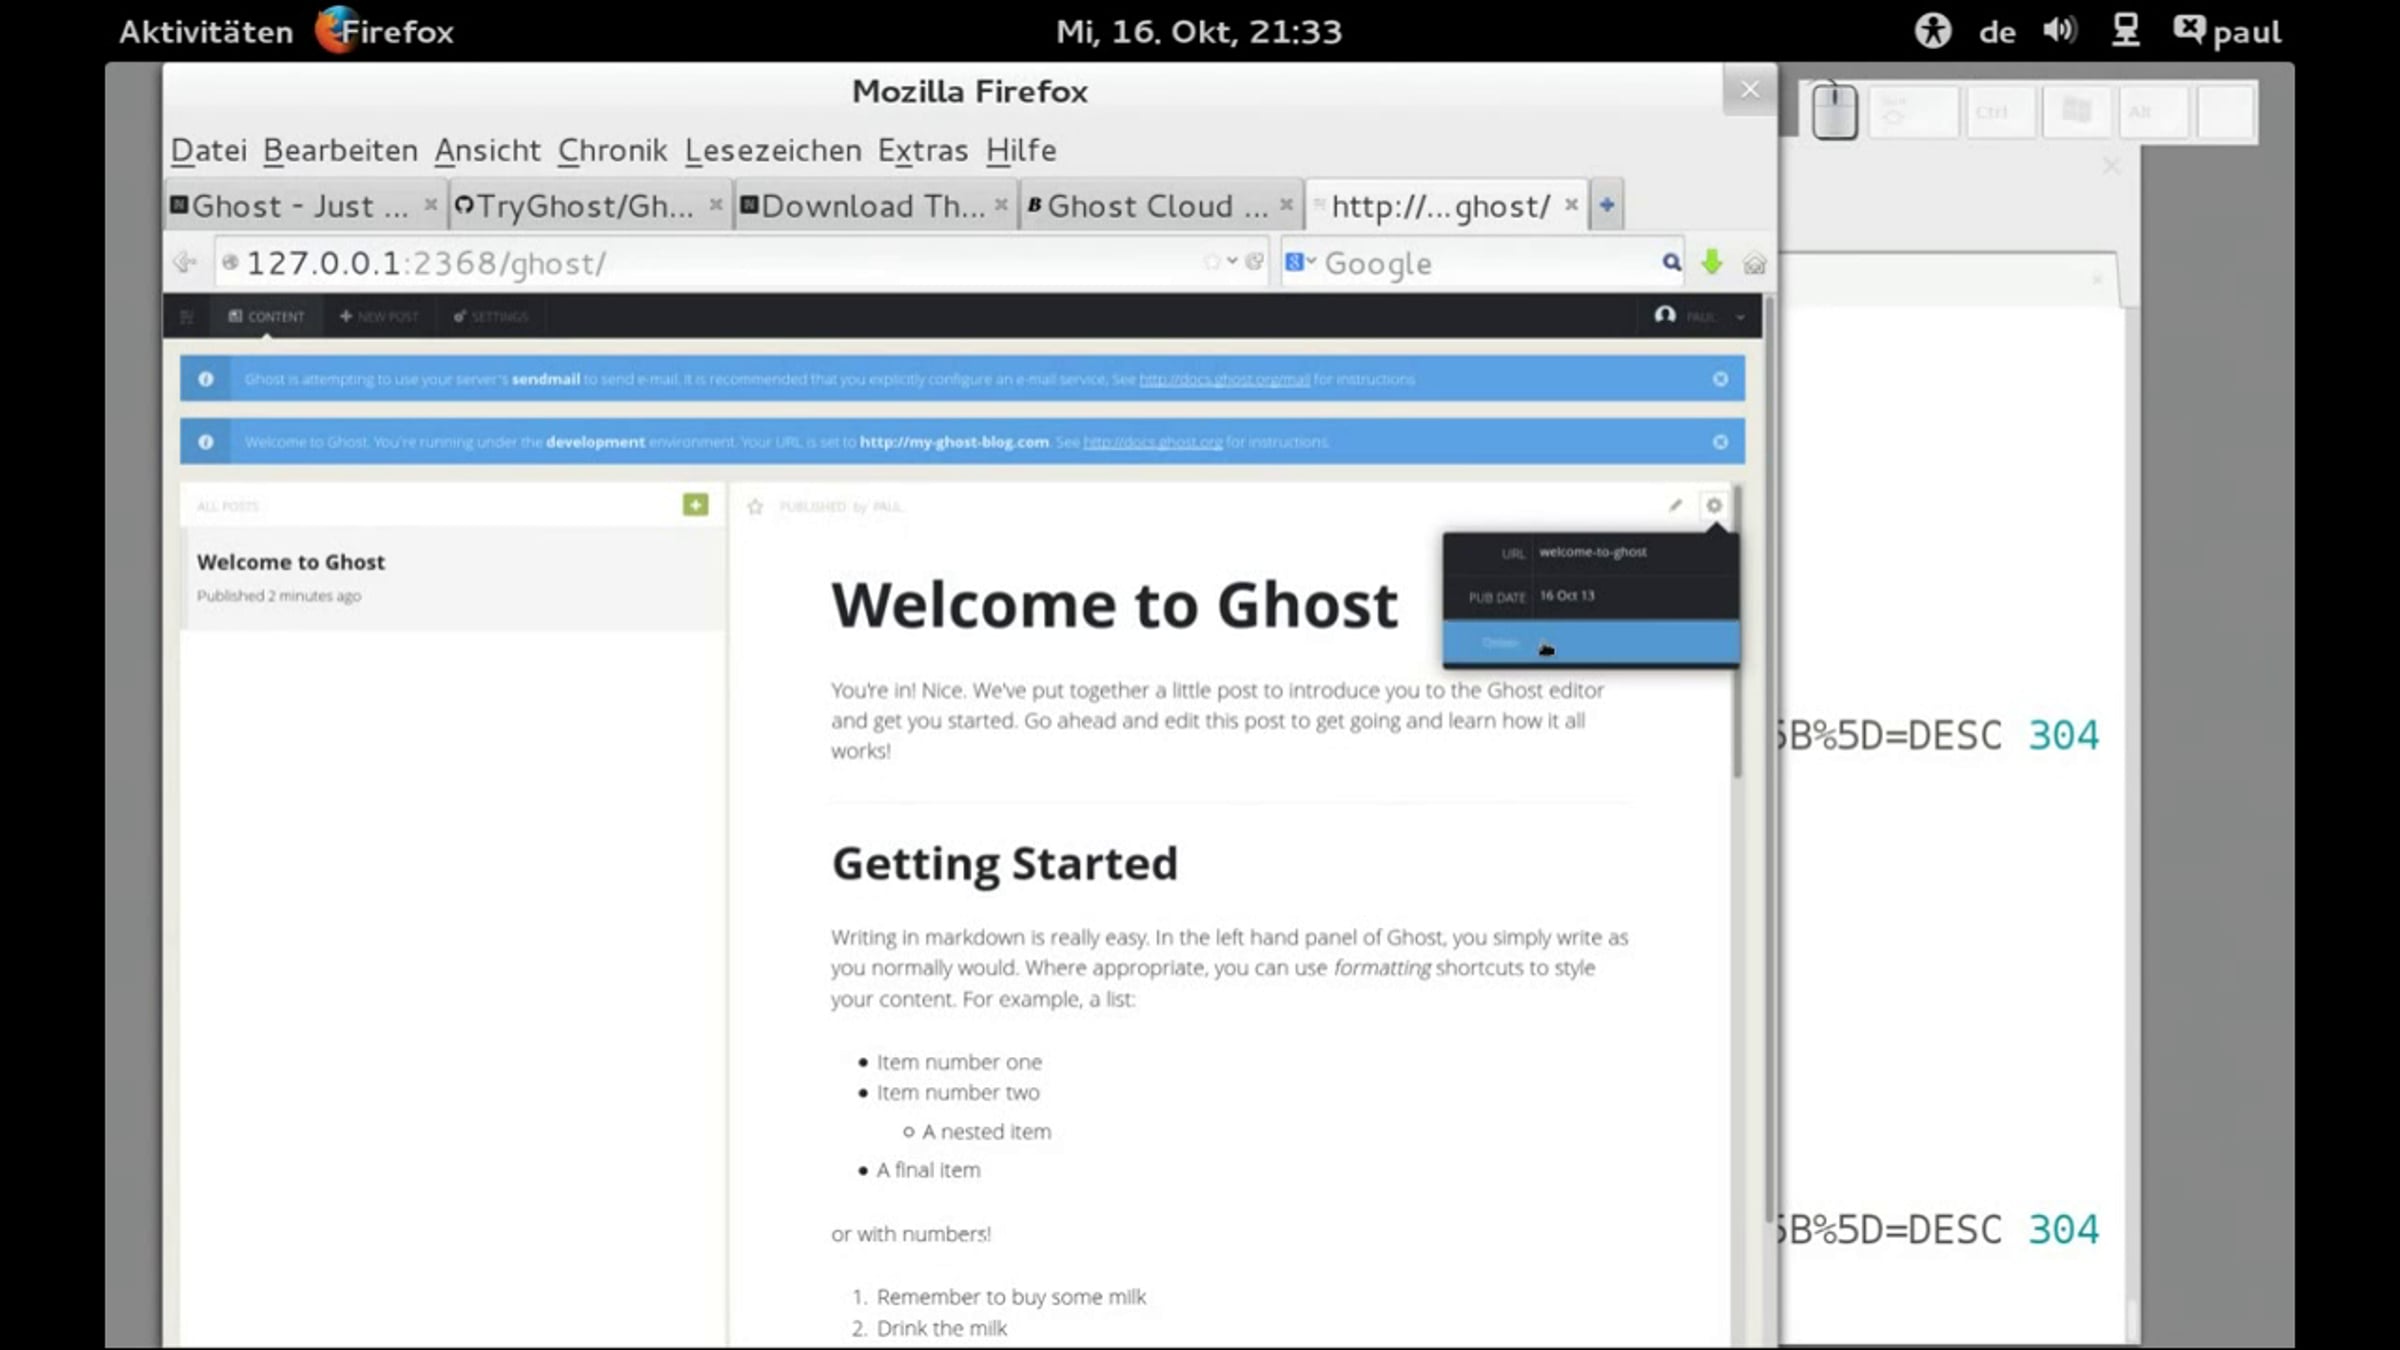Toggle the featured star on the post
This screenshot has height=1350, width=2400.
pyautogui.click(x=755, y=507)
